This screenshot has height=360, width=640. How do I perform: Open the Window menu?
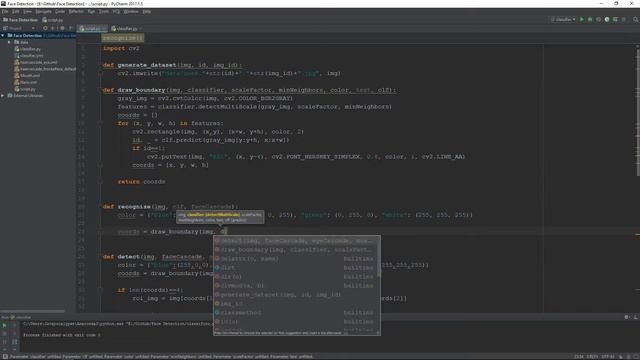coord(131,12)
